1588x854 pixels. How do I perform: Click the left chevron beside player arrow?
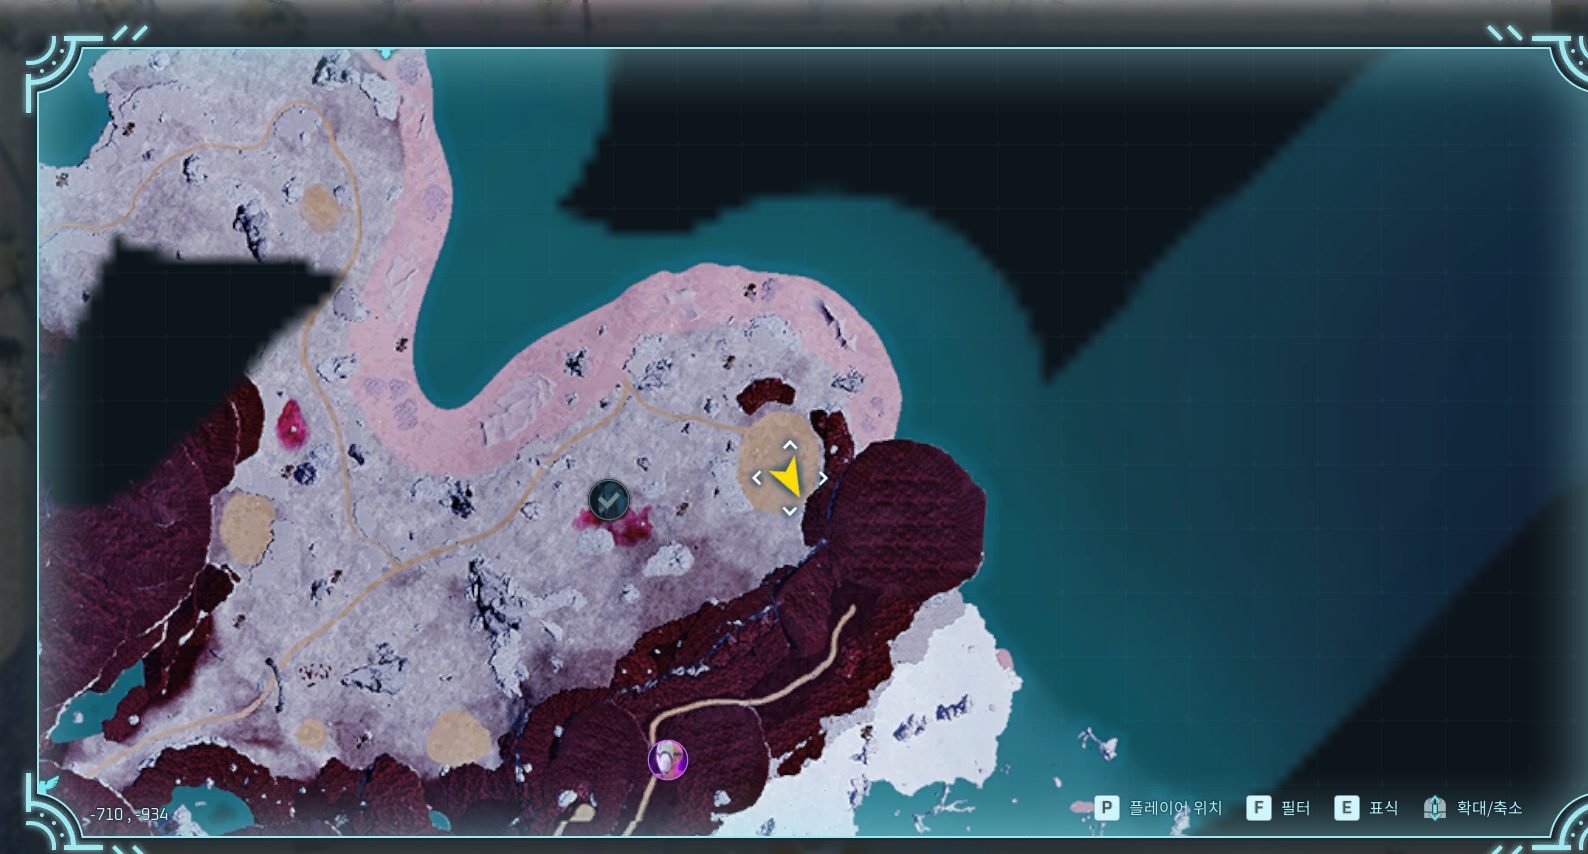click(x=757, y=478)
